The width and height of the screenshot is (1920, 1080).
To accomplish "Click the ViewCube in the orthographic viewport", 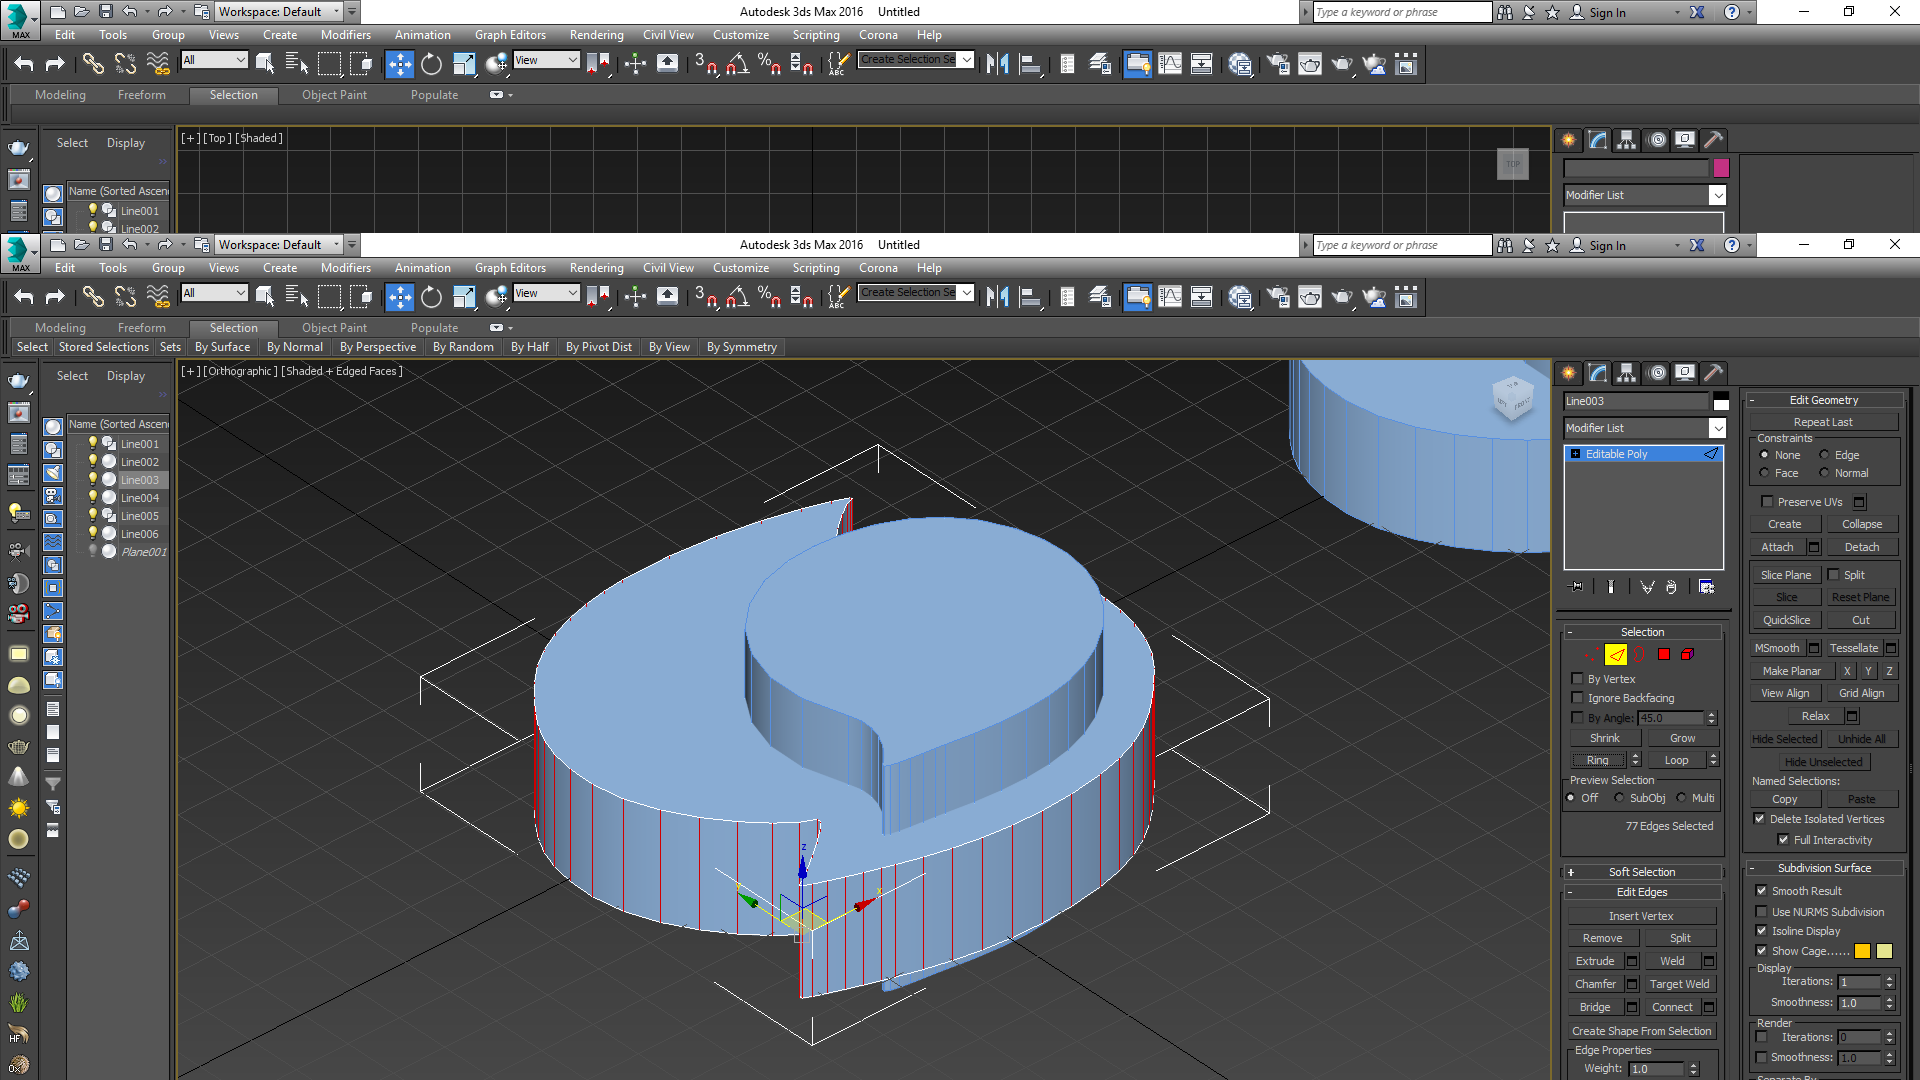I will click(1512, 398).
